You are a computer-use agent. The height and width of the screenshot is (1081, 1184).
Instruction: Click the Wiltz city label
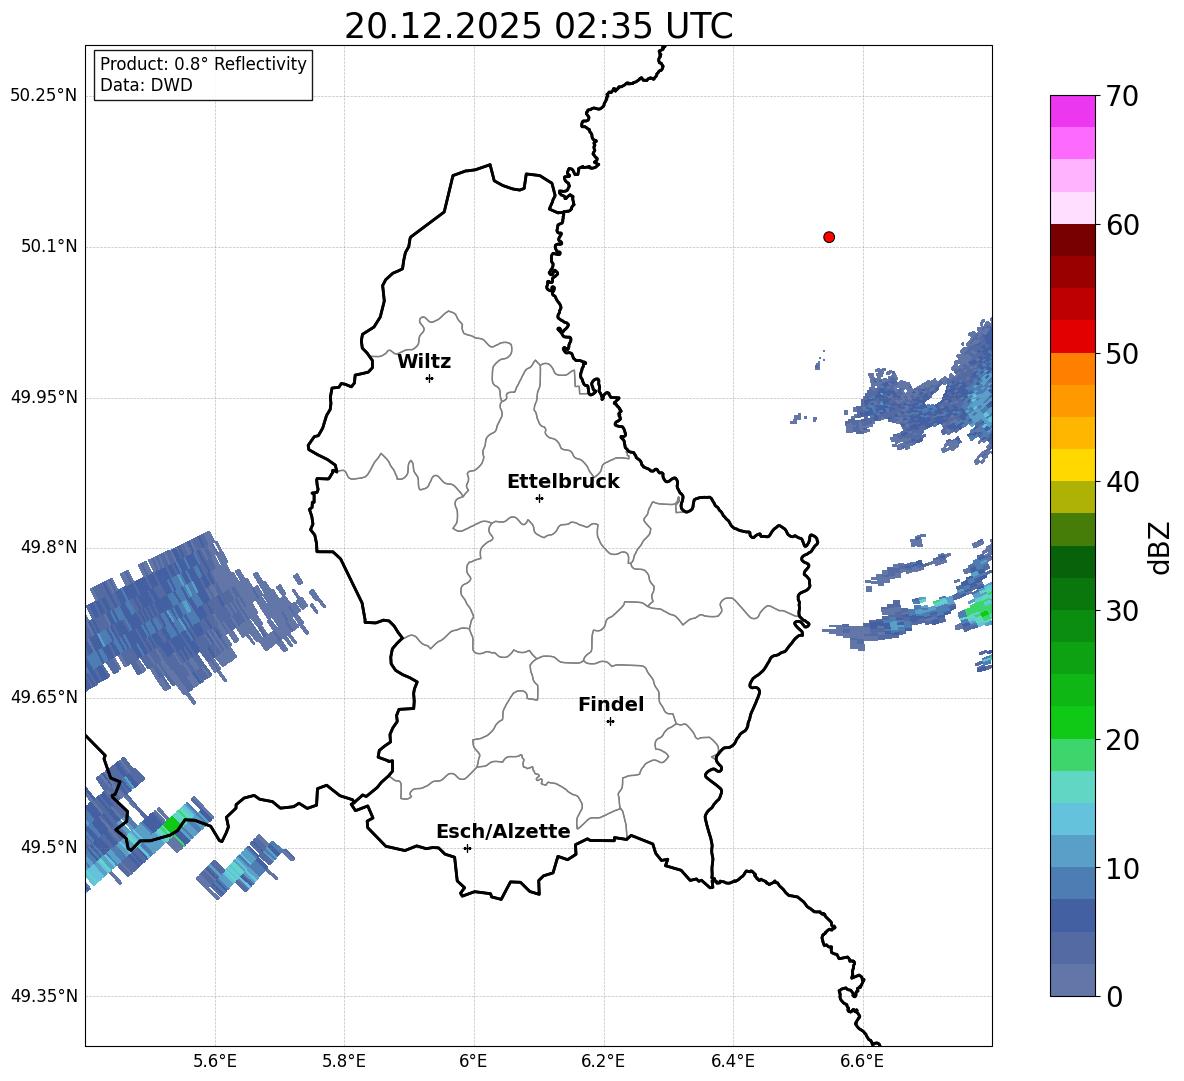[x=424, y=362]
